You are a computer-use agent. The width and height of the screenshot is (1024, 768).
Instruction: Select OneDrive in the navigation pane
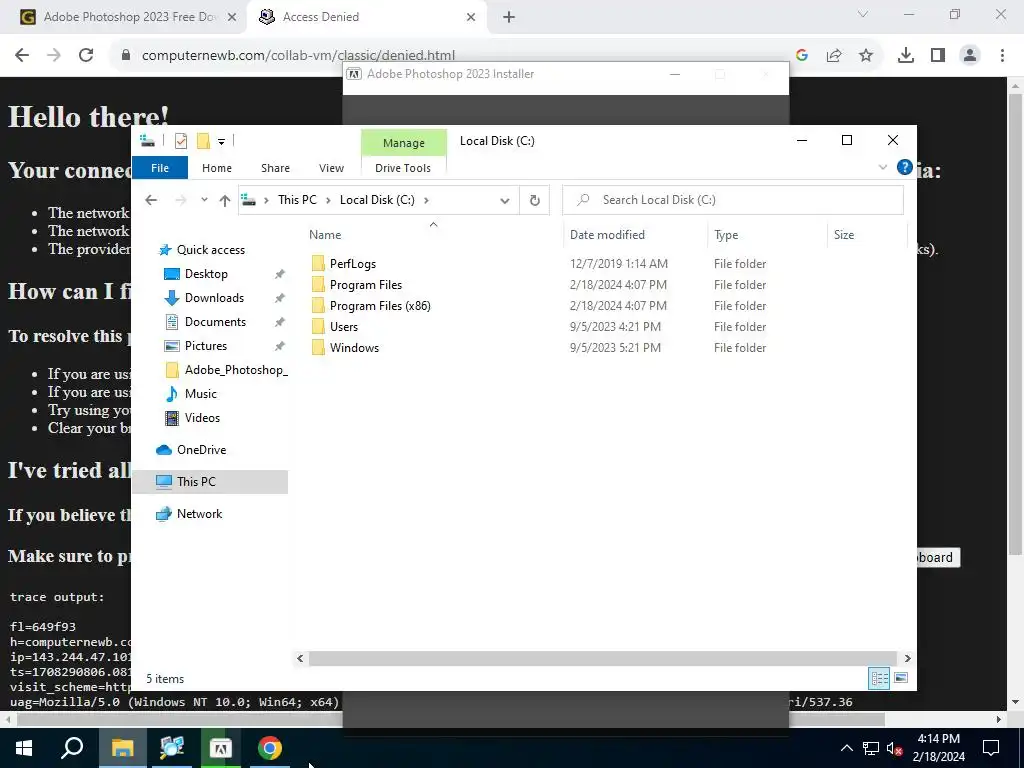tap(201, 450)
